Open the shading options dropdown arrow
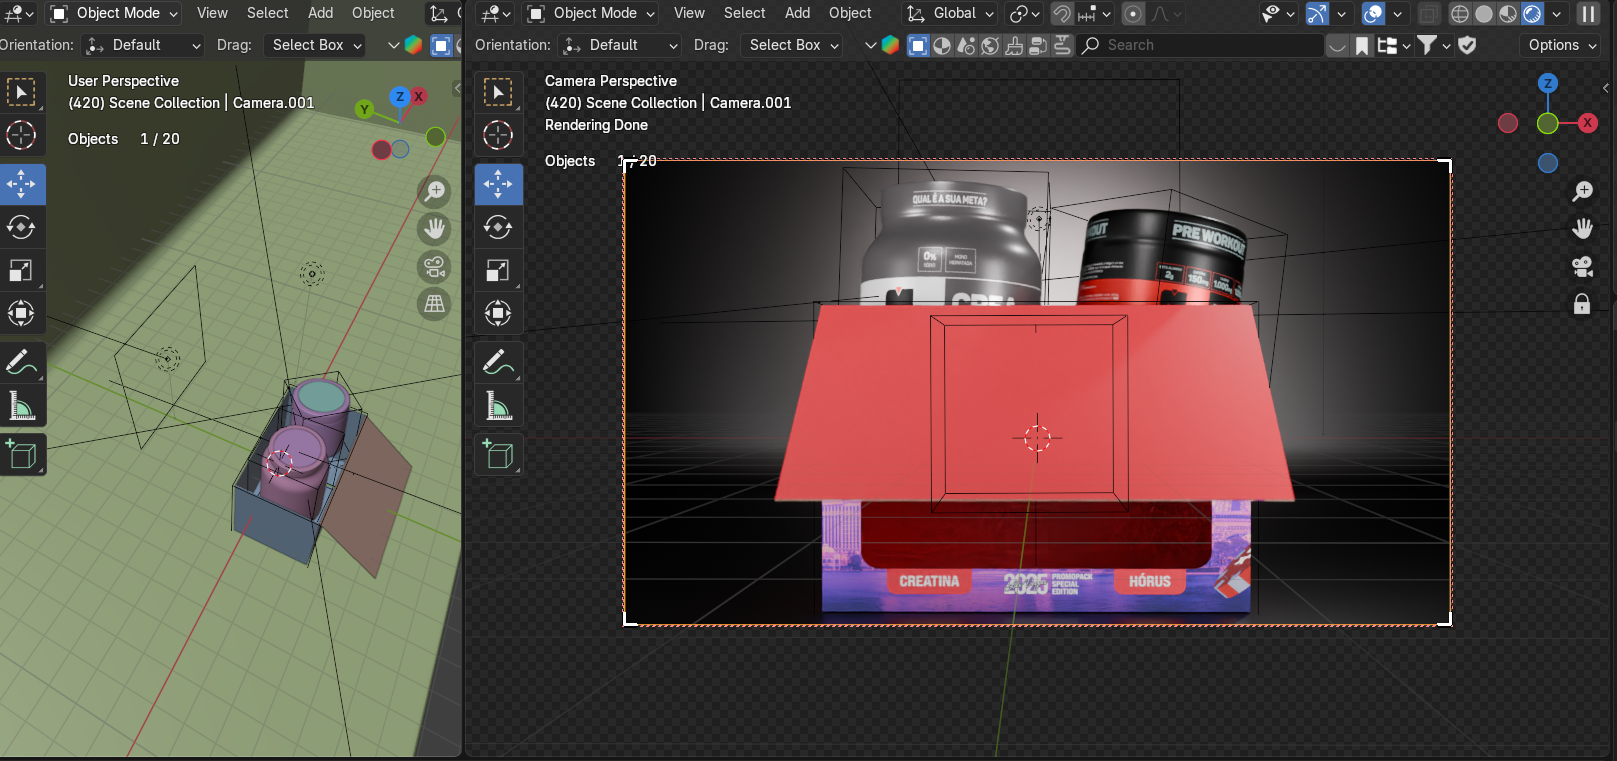Image resolution: width=1617 pixels, height=761 pixels. 1556,14
